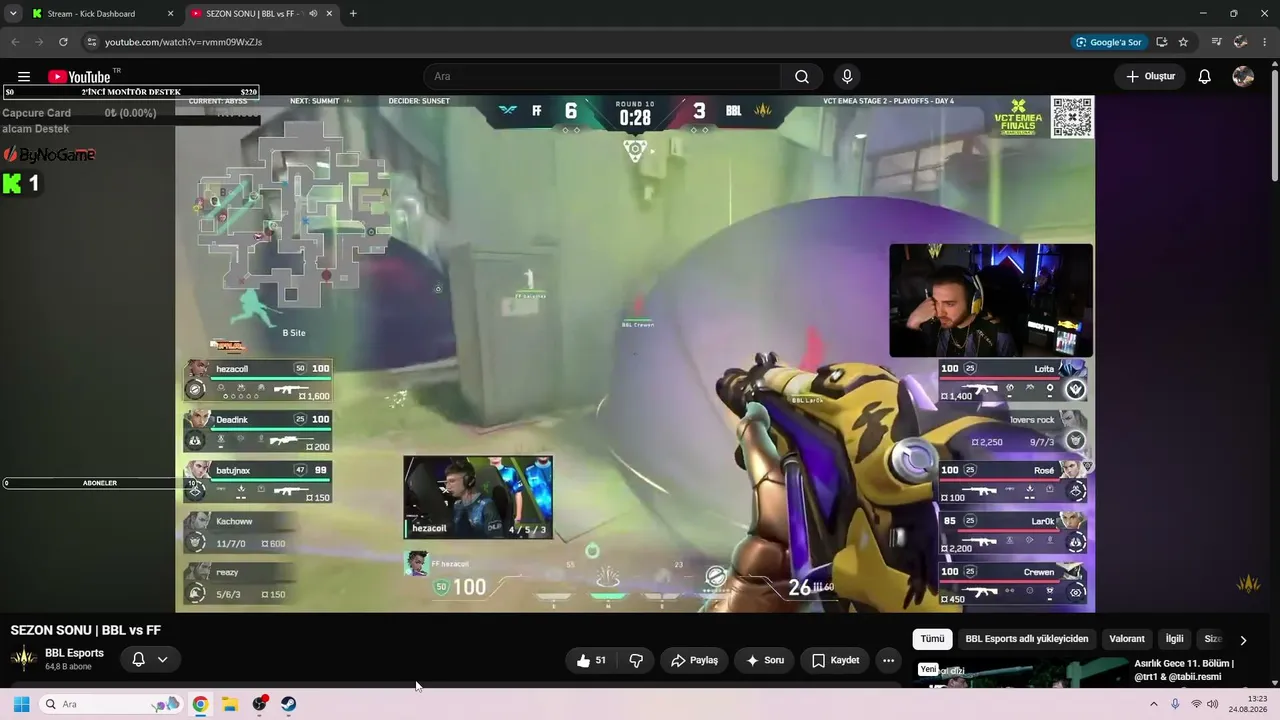View site information icon in address bar

pos(91,42)
